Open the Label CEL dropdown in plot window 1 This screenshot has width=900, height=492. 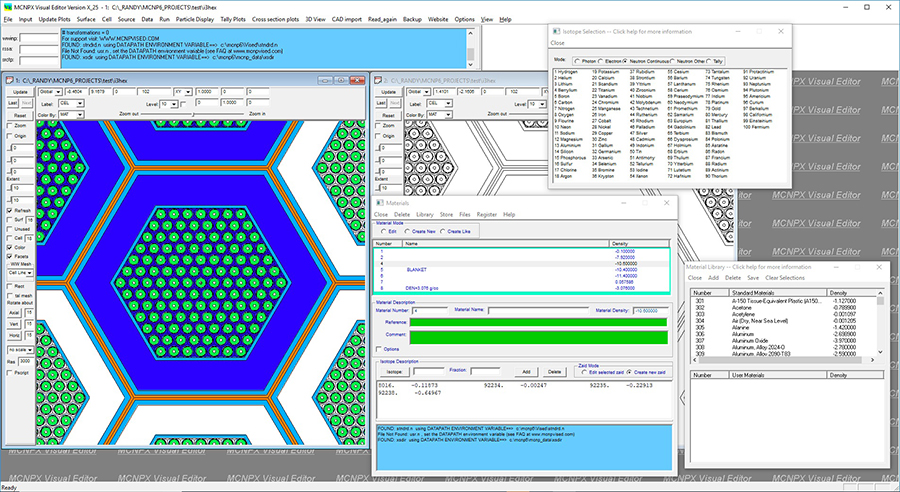79,103
